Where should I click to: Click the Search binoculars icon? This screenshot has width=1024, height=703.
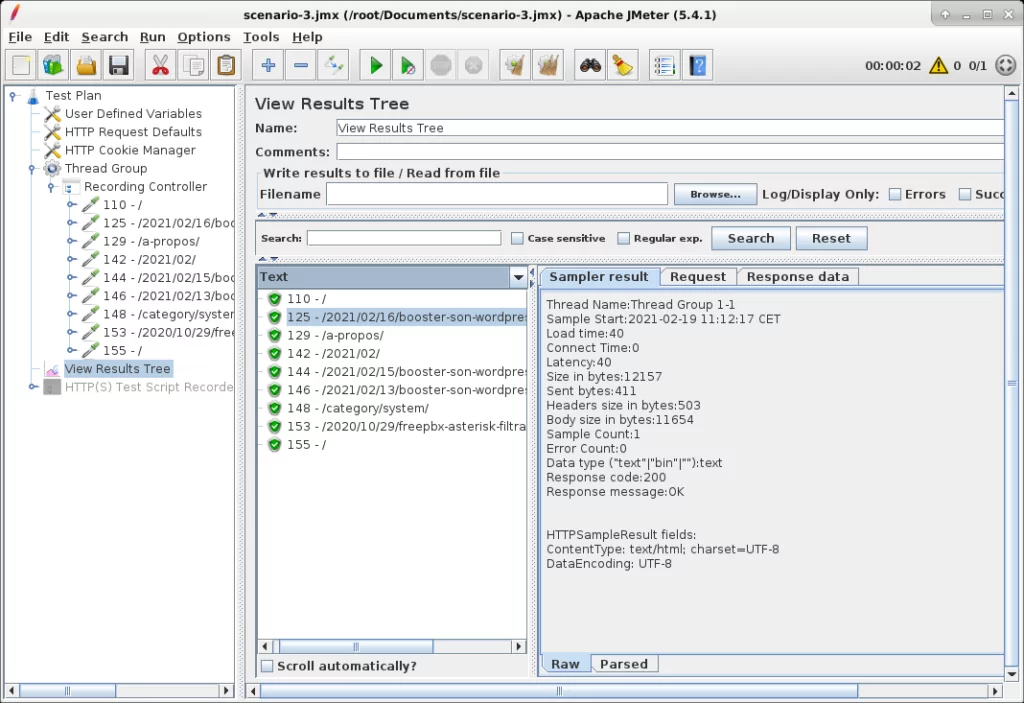[x=590, y=65]
